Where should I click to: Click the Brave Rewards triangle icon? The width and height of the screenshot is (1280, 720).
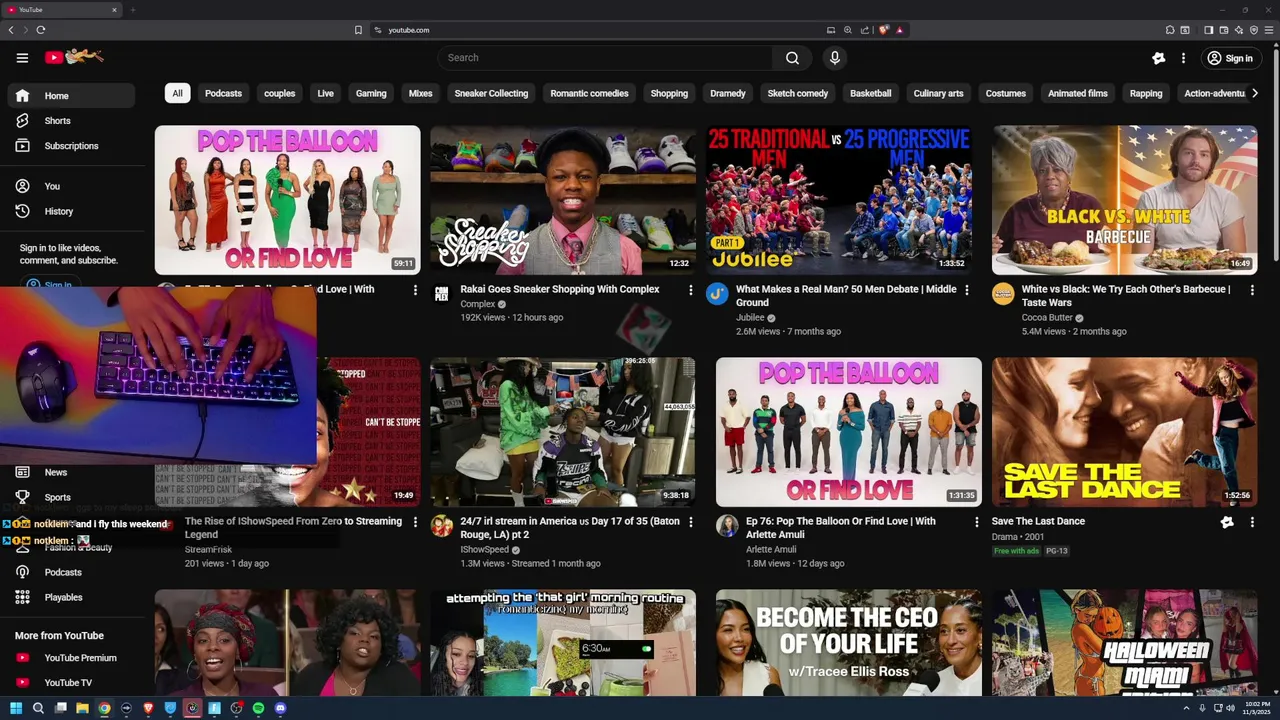tap(899, 30)
